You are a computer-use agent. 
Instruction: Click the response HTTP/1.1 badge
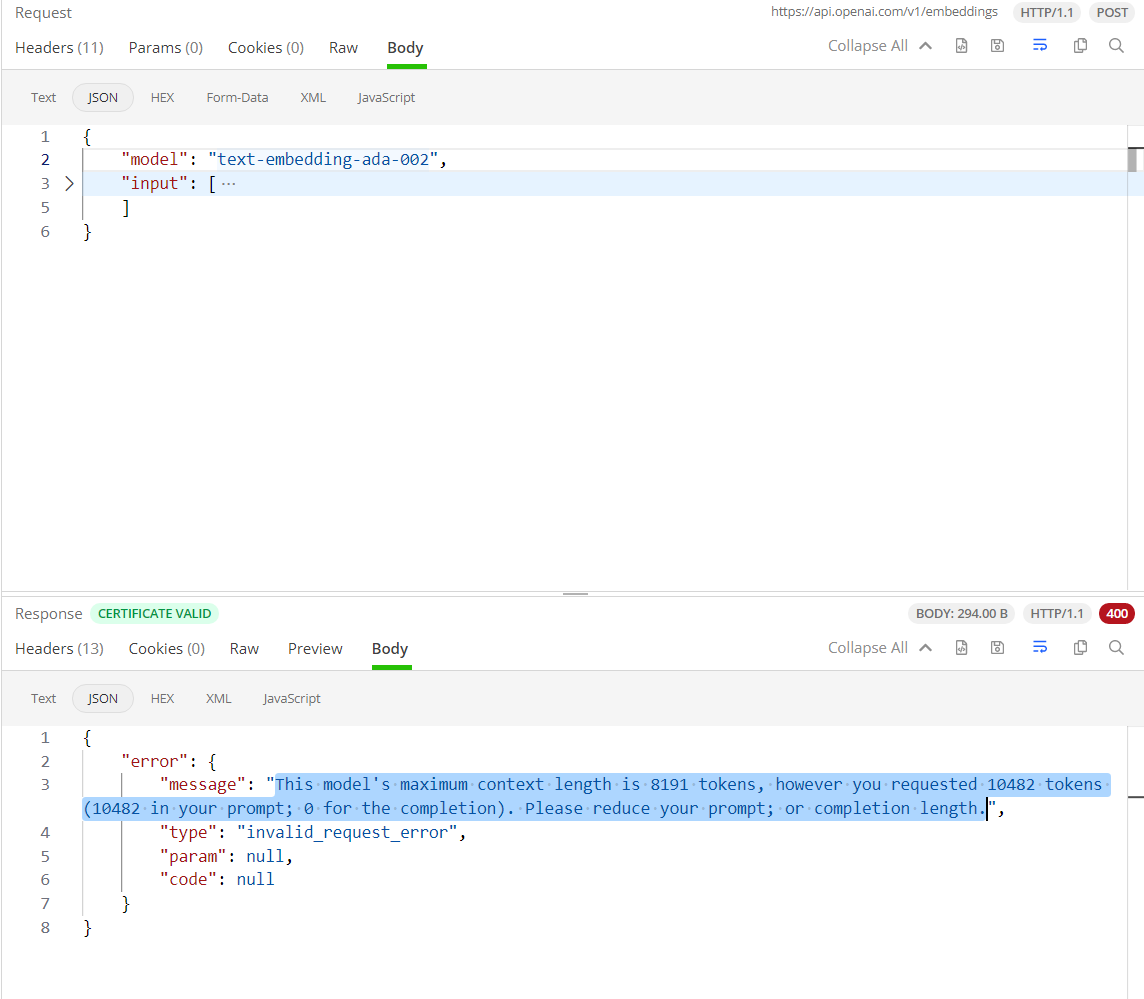(x=1056, y=614)
